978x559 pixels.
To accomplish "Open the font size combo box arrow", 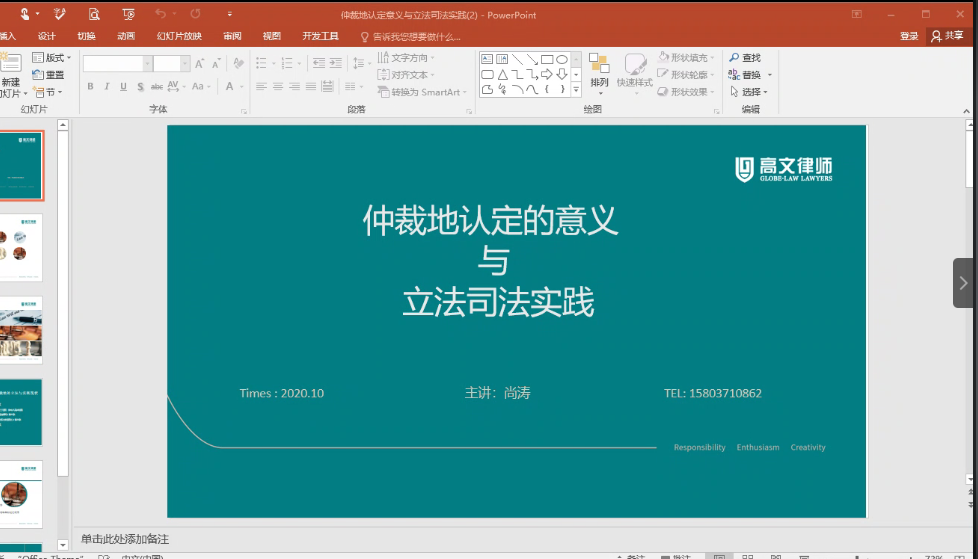I will point(185,63).
